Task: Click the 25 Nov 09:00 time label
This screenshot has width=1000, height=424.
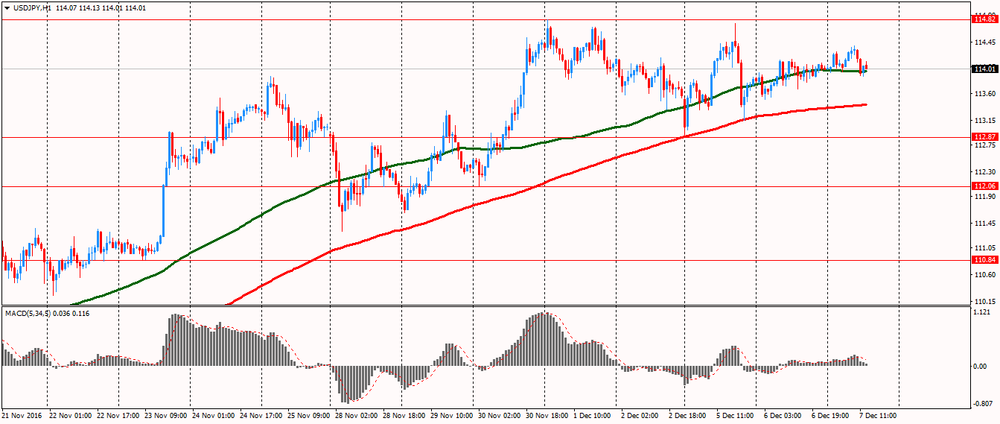Action: tap(309, 414)
